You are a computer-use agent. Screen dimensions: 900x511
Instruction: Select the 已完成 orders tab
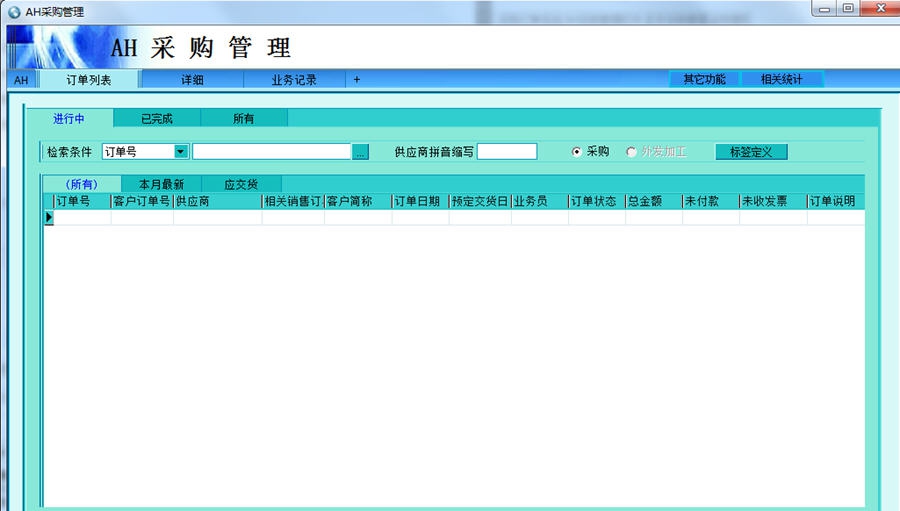point(157,118)
